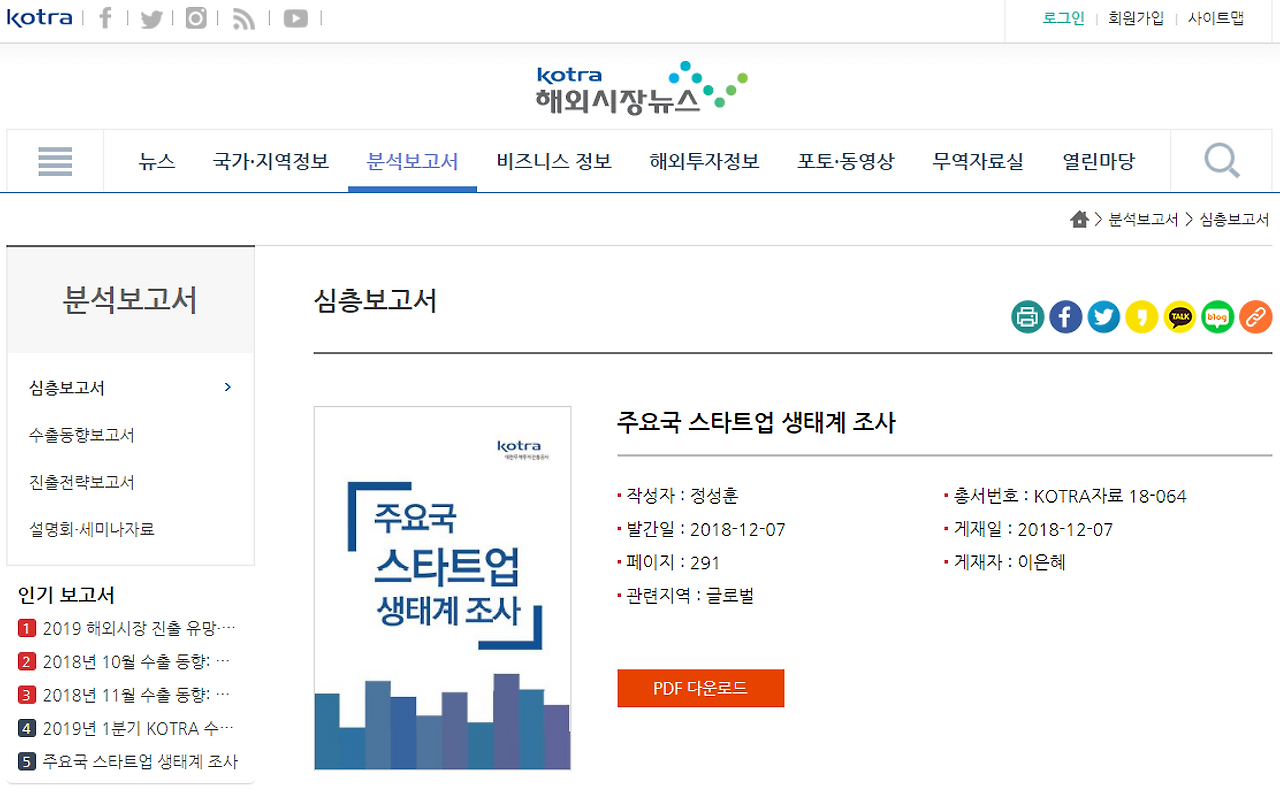The height and width of the screenshot is (797, 1280).
Task: Open KOTRA's Twitter profile icon
Action: 151,17
